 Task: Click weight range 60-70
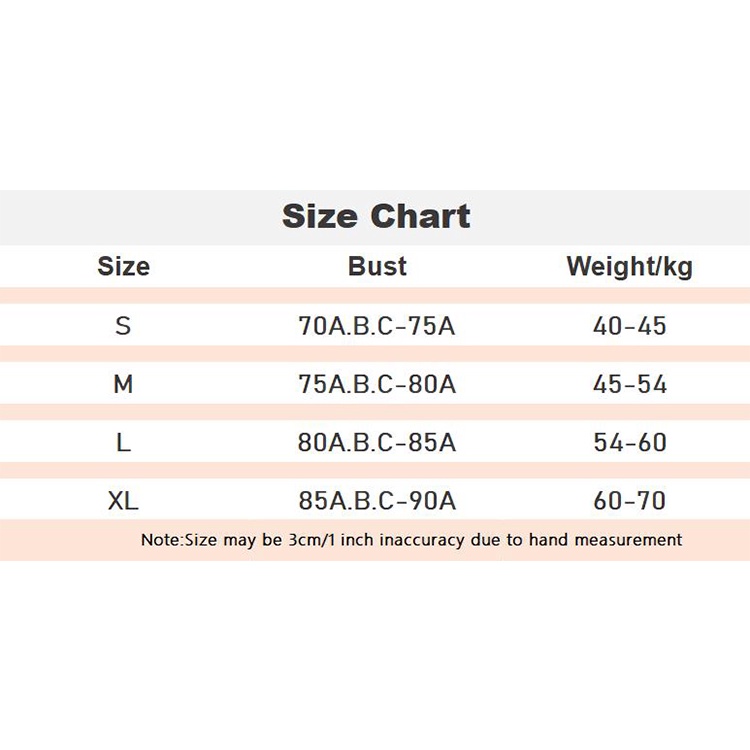(x=629, y=501)
